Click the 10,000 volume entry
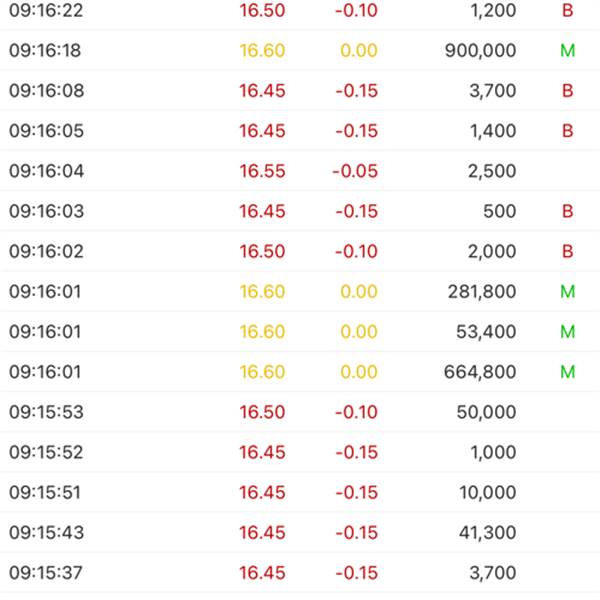The width and height of the screenshot is (600, 600). (x=484, y=492)
